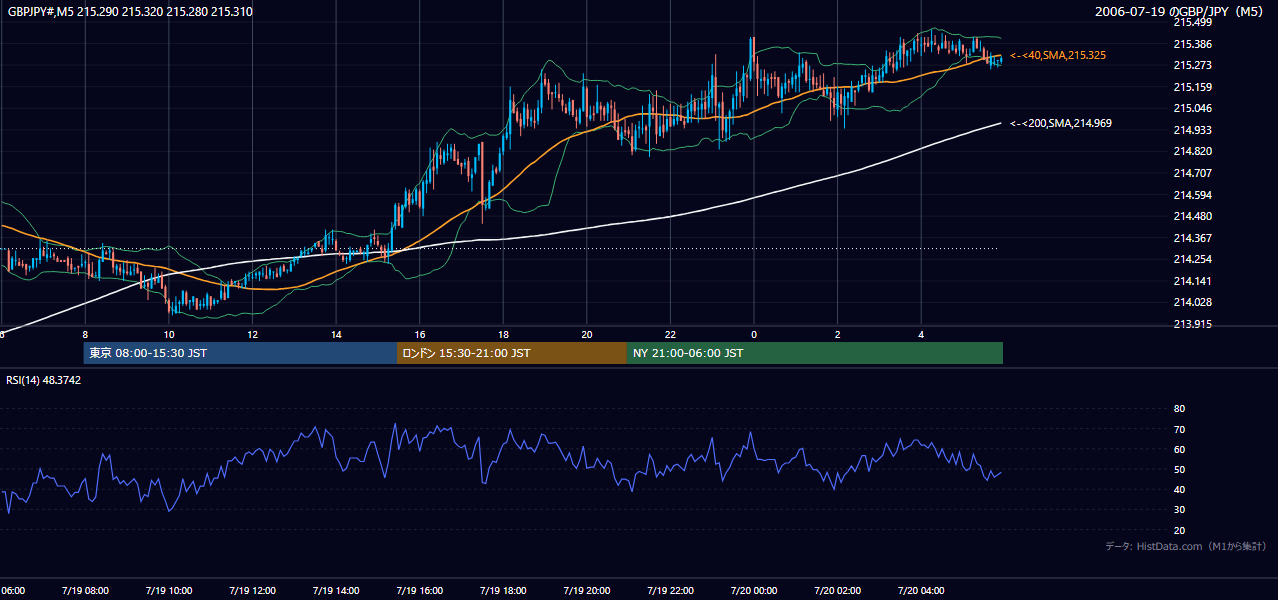Click the ロンドン 15:30-21:00 JST session bar
This screenshot has height=600, width=1278.
click(512, 353)
